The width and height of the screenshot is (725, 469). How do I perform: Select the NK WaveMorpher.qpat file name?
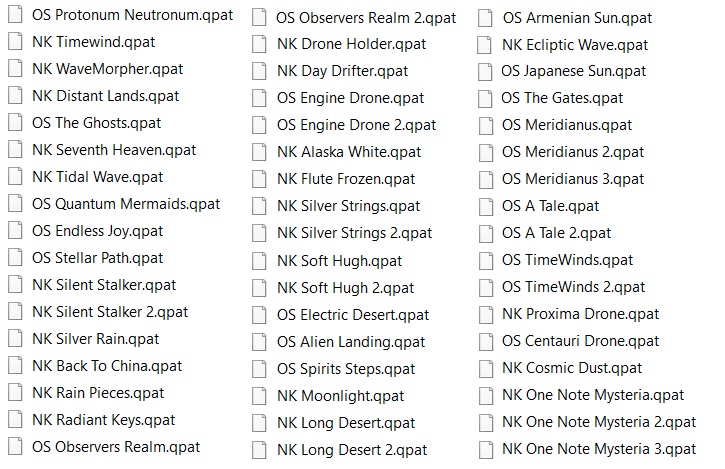point(107,69)
